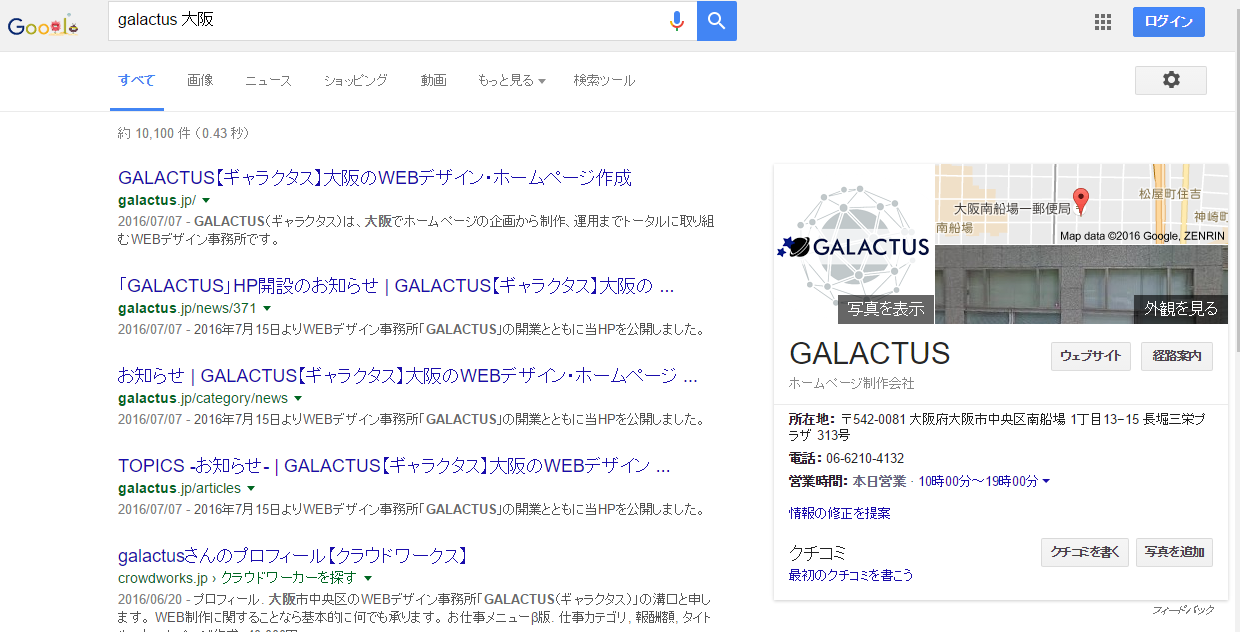Open 「GALACTUS」HP開設のお知らせ result
Image resolution: width=1240 pixels, height=632 pixels.
point(396,286)
